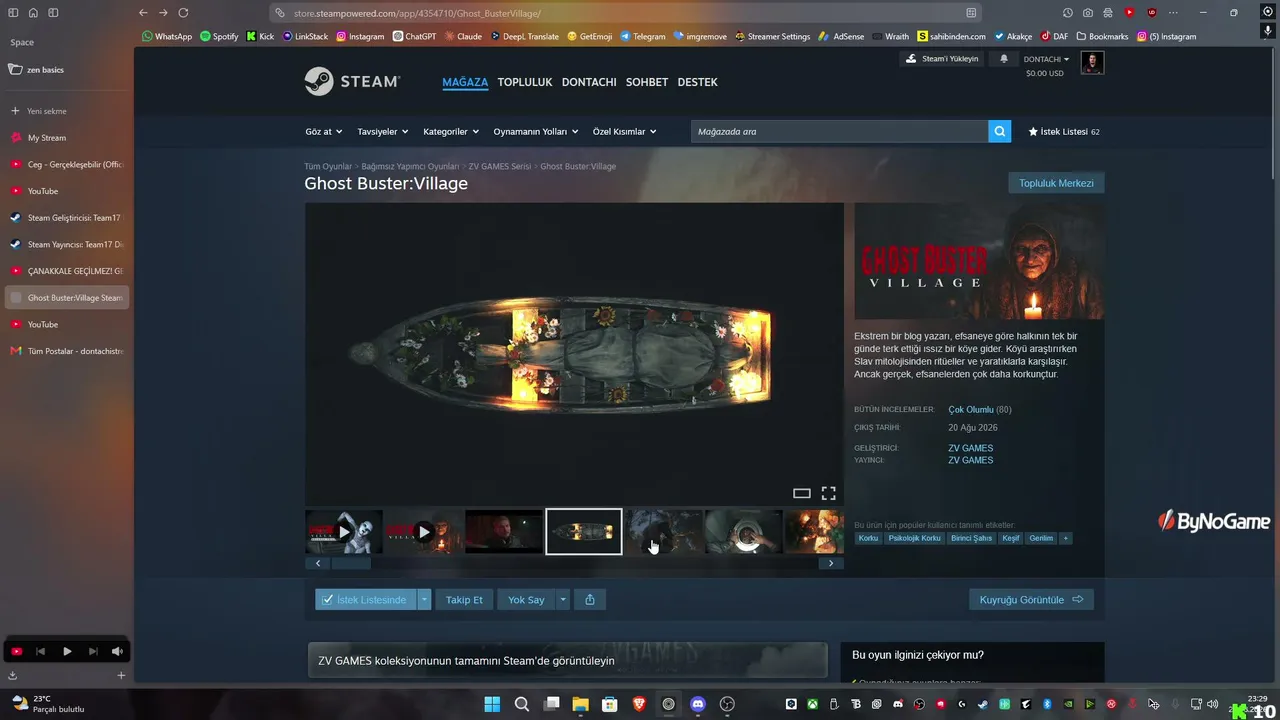Open the uBlock Origin extension icon
1280x720 pixels.
coord(1152,13)
